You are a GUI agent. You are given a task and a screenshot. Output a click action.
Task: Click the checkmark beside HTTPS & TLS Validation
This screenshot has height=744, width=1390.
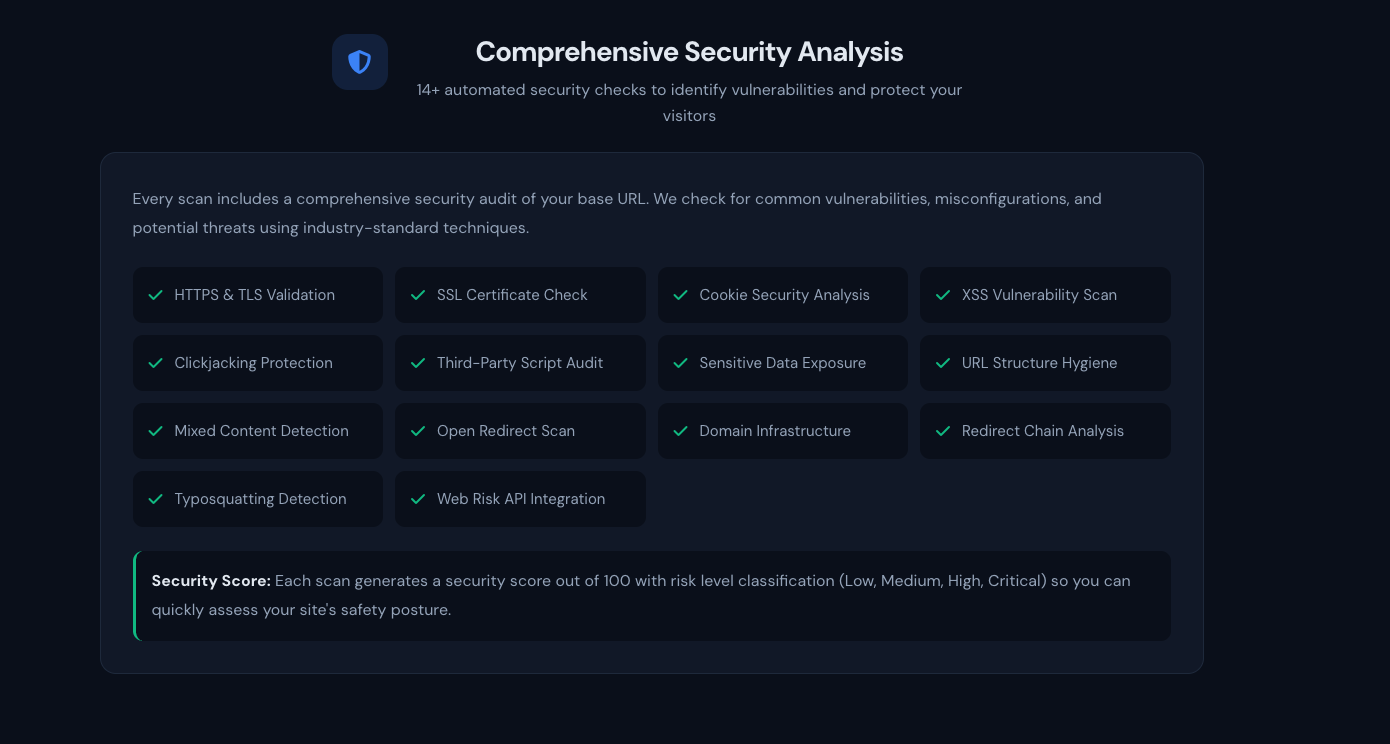pyautogui.click(x=155, y=295)
